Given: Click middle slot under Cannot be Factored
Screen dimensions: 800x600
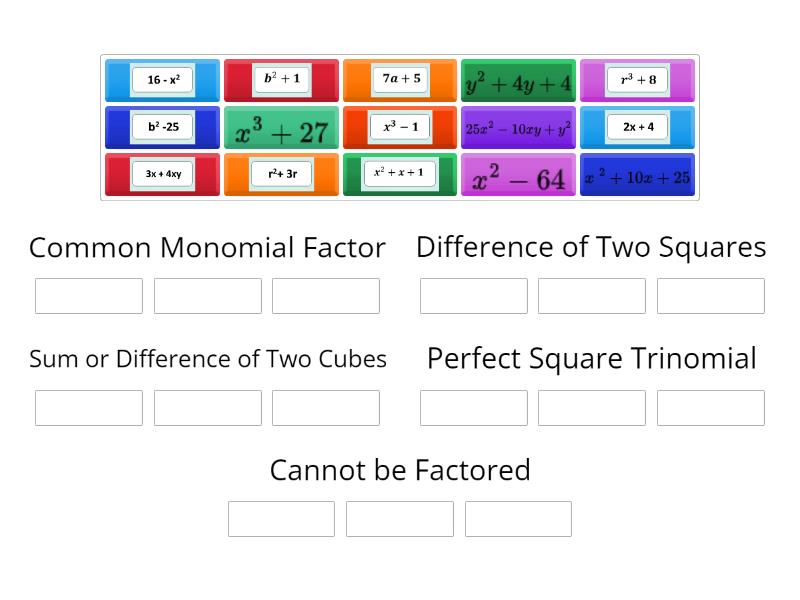Looking at the screenshot, I should pyautogui.click(x=399, y=518).
